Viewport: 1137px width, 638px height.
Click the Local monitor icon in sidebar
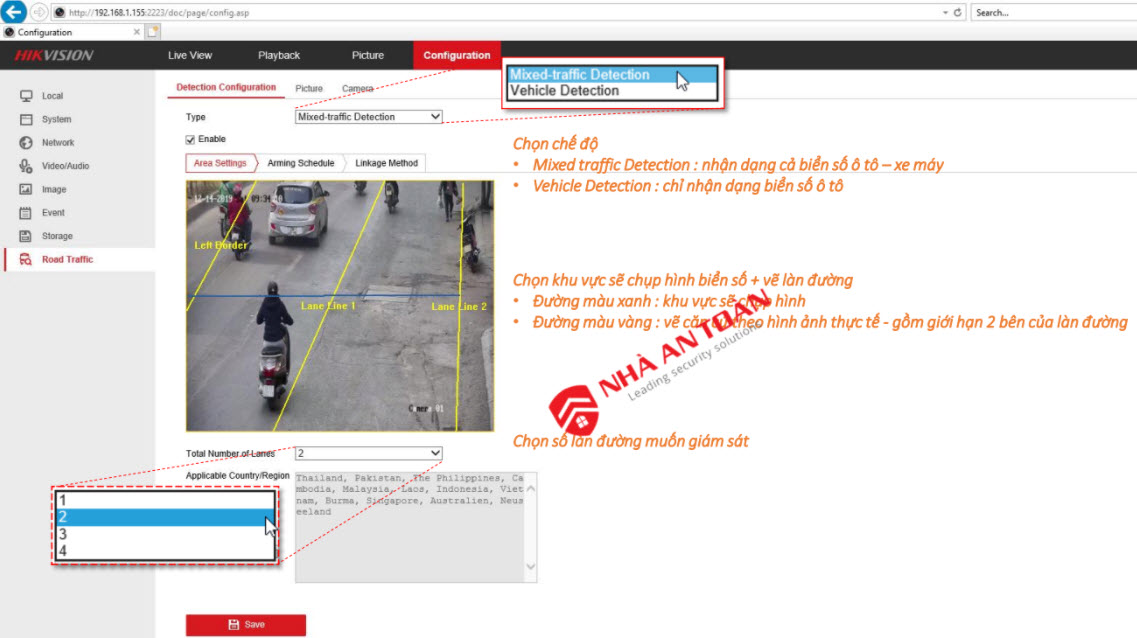[26, 96]
